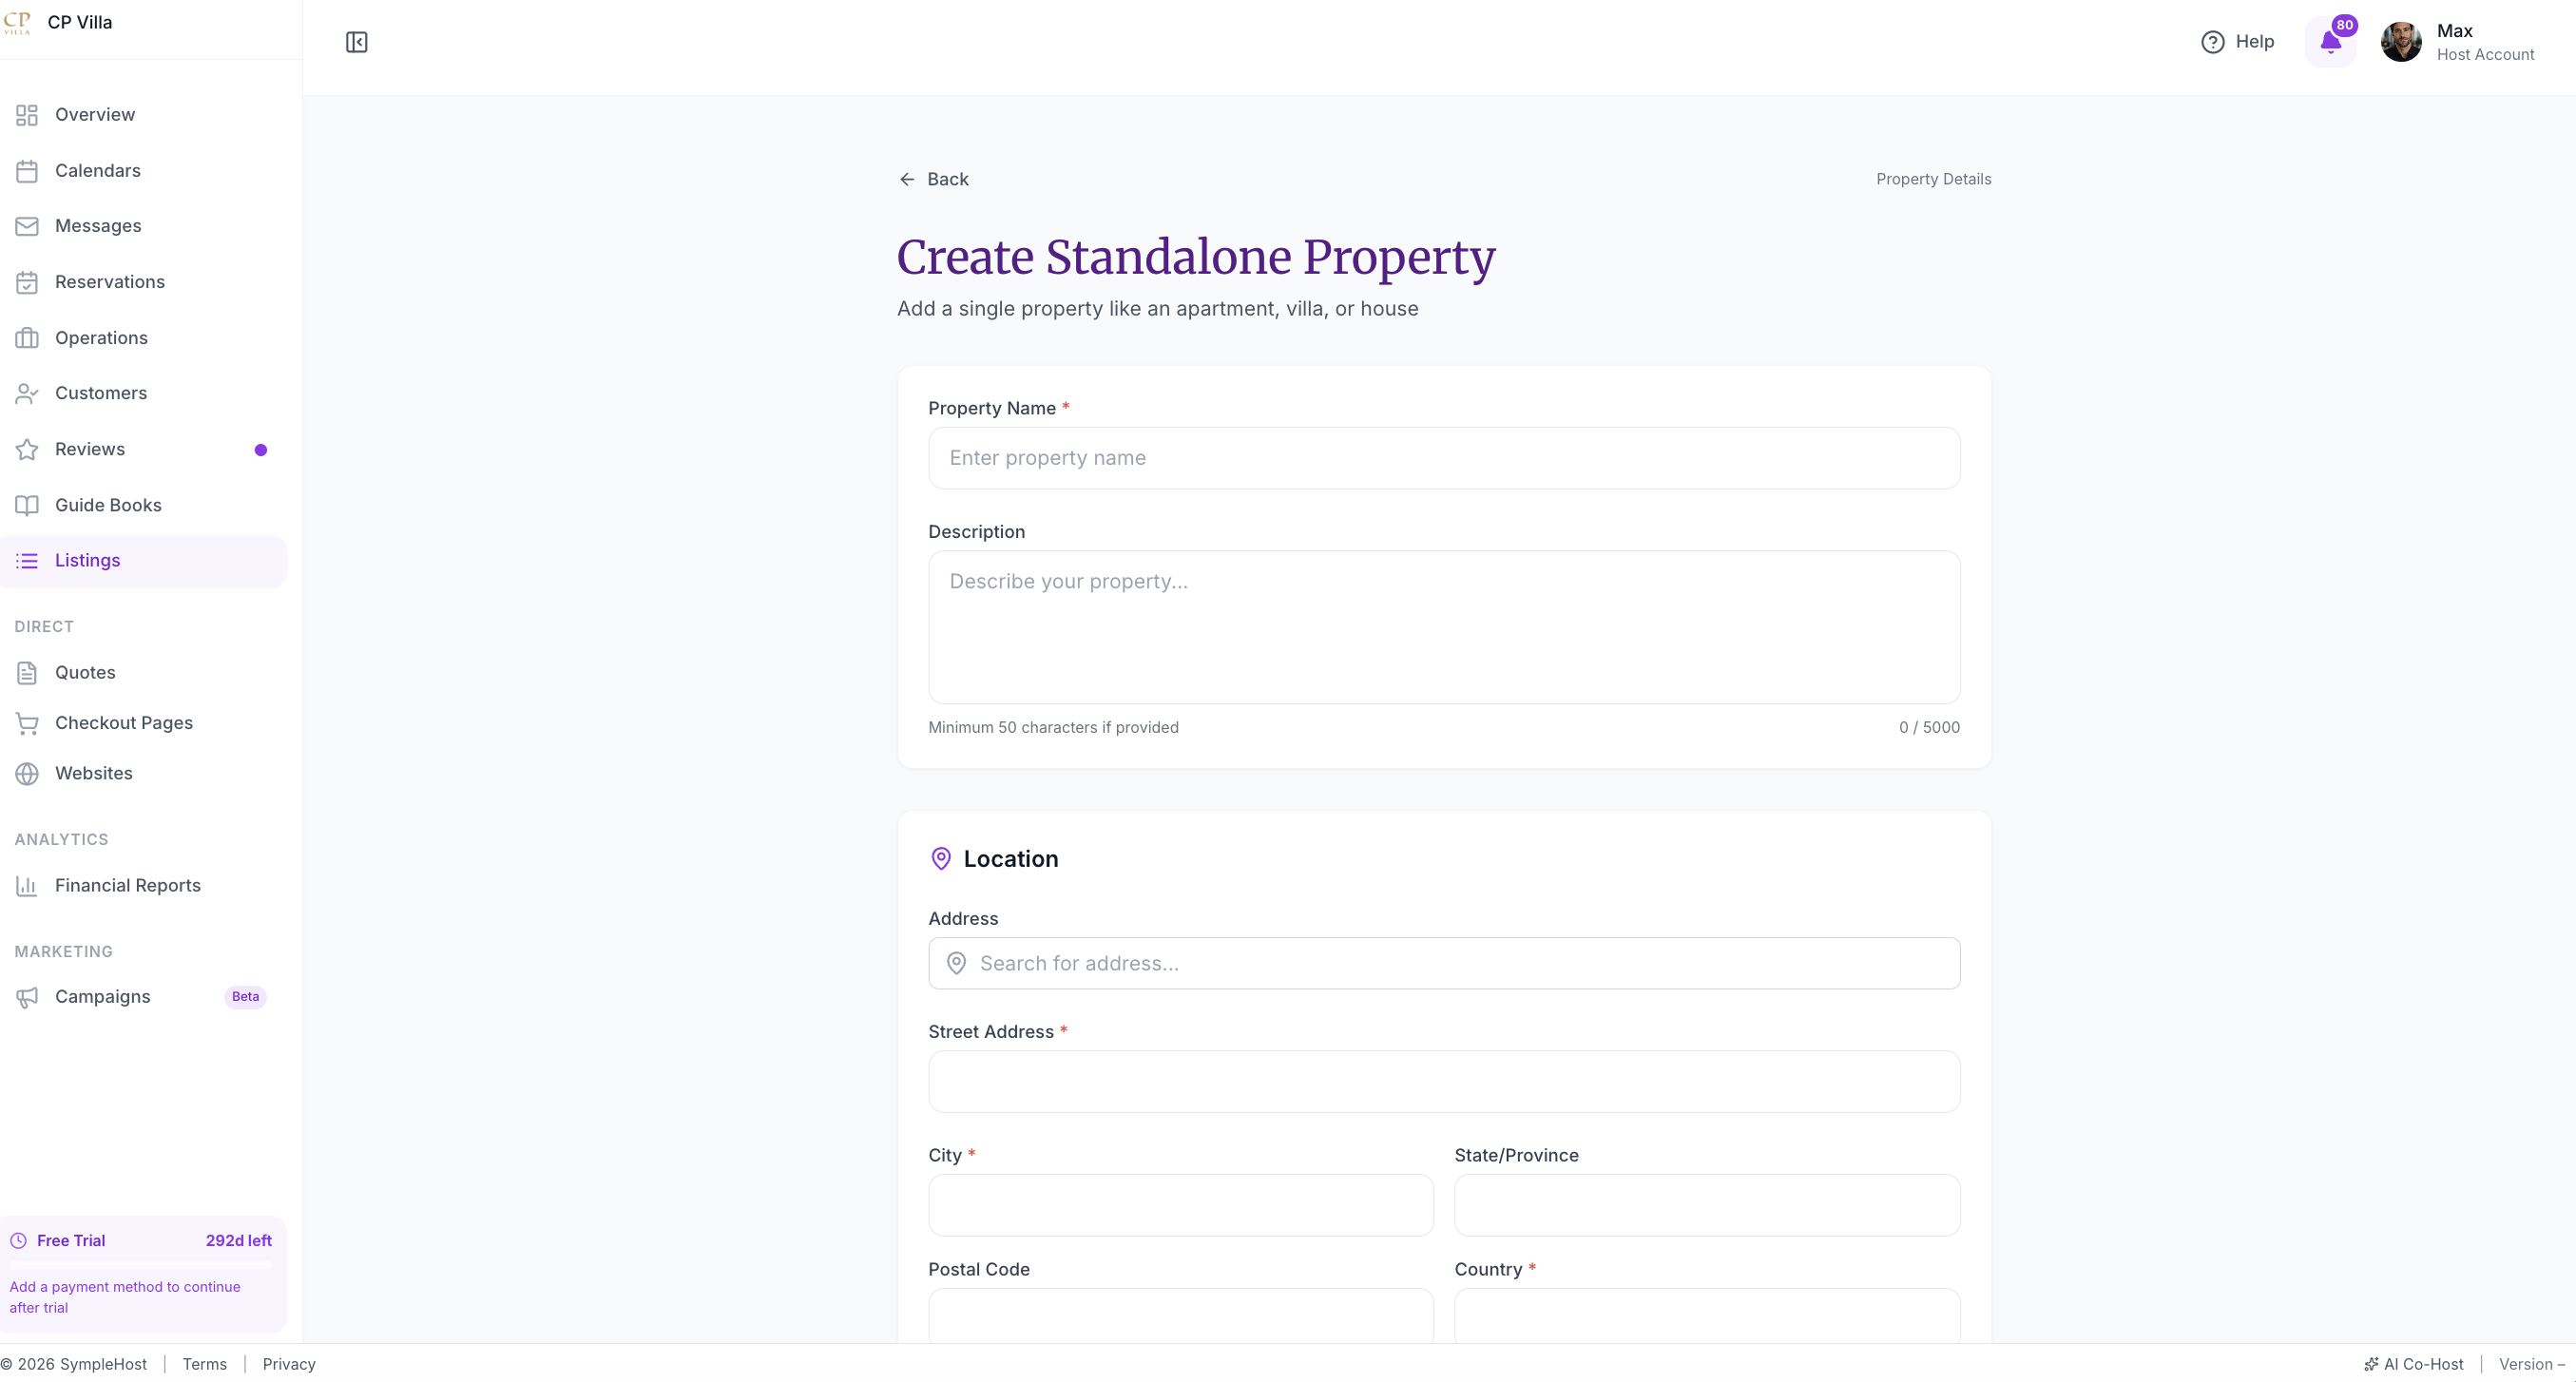Click the AI Co-Host footer link

(x=2414, y=1364)
